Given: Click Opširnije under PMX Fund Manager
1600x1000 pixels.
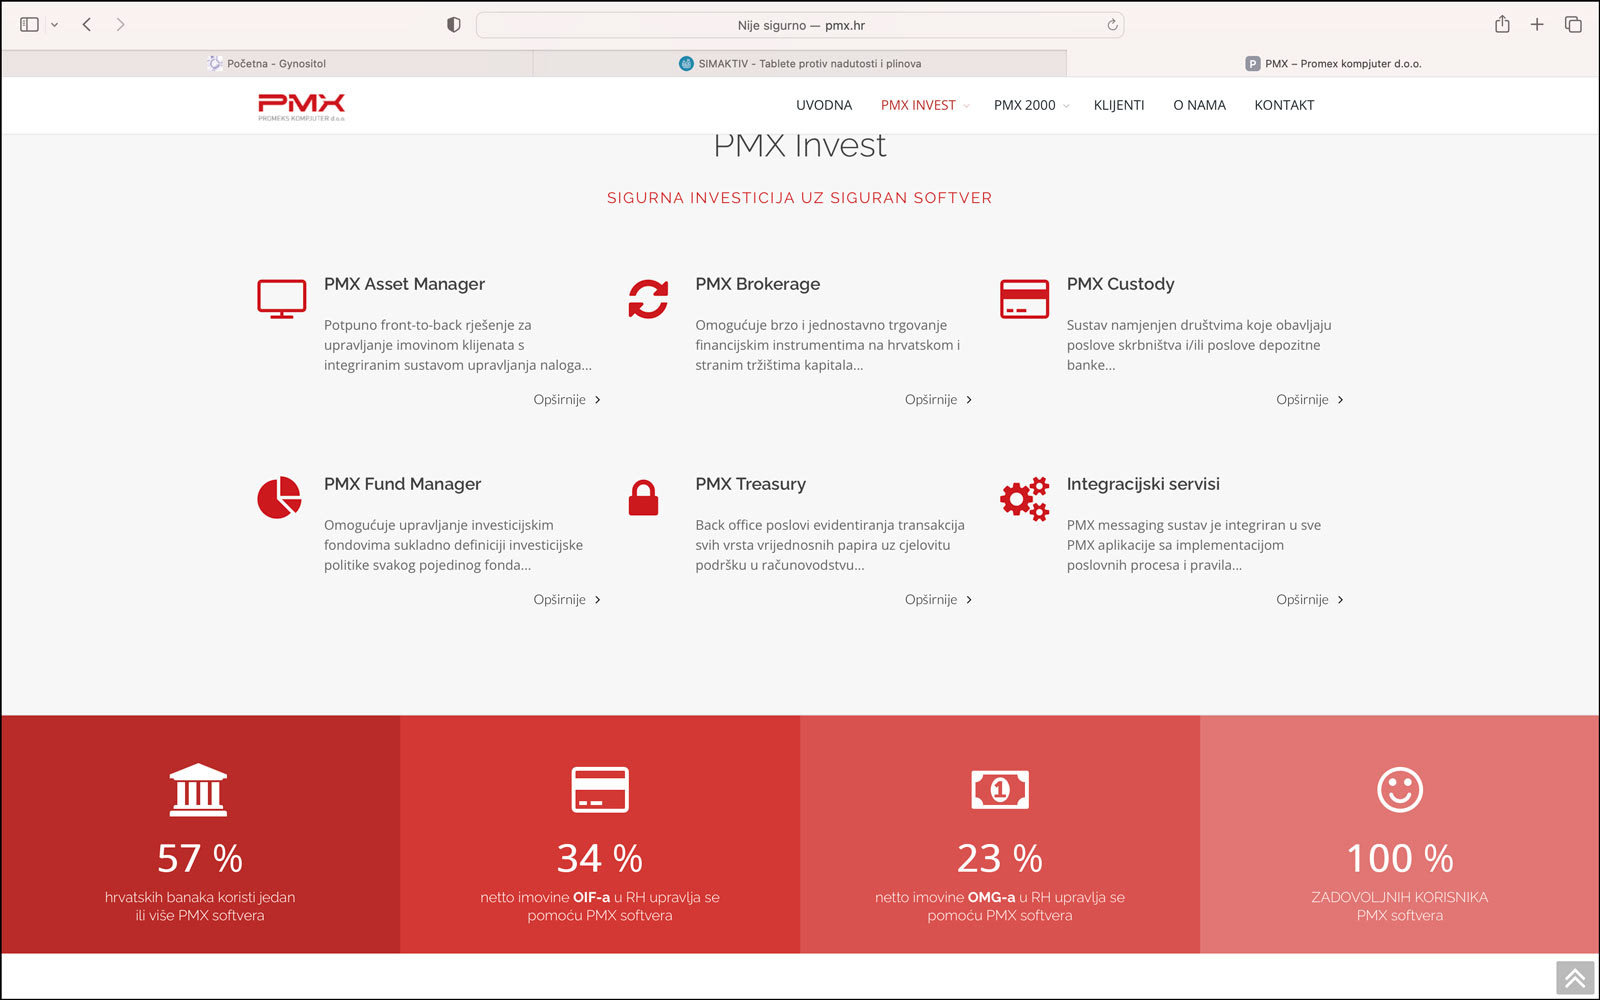Looking at the screenshot, I should coord(567,599).
